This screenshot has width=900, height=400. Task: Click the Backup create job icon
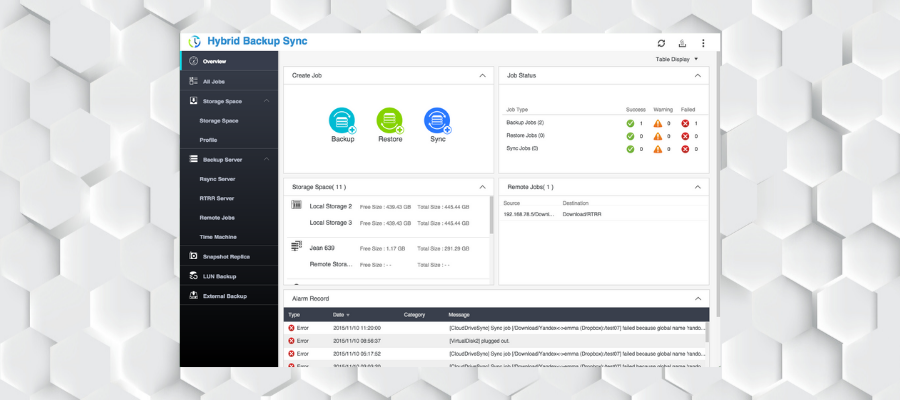click(x=342, y=121)
